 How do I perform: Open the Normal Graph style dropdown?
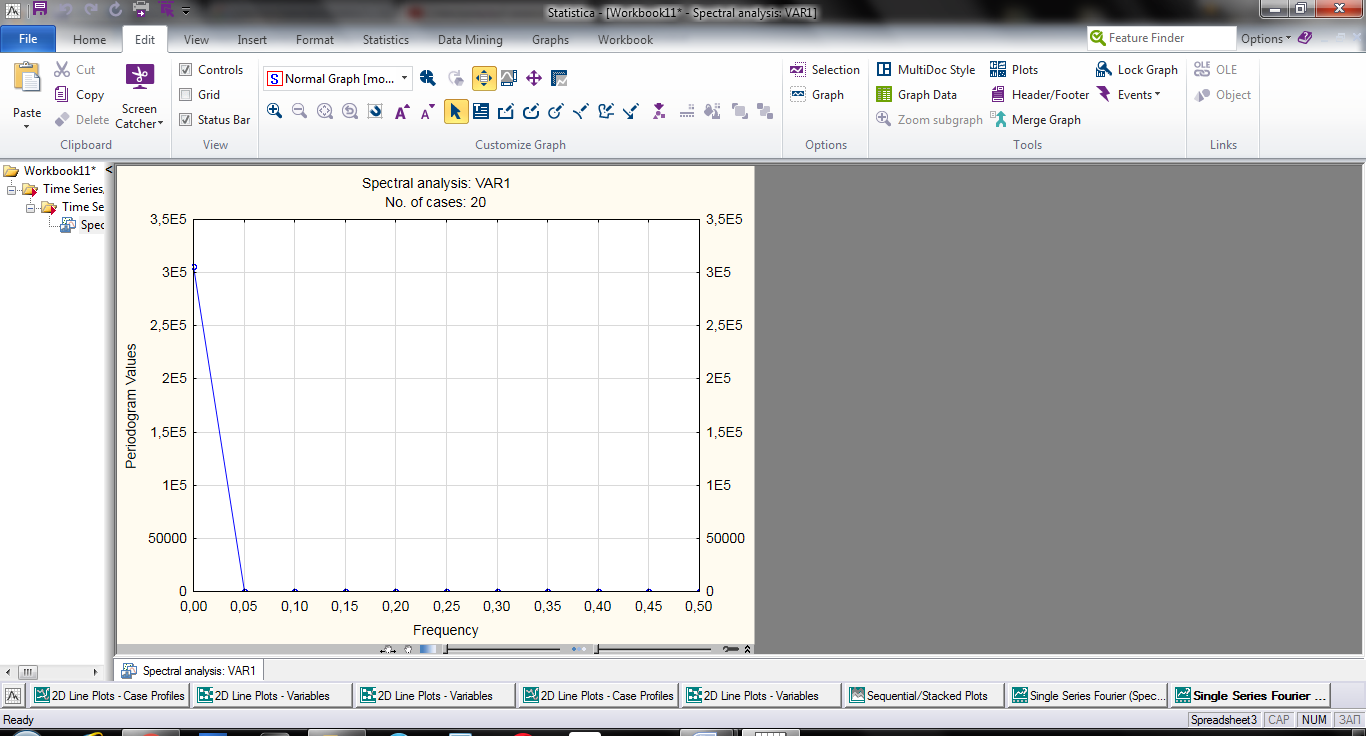pos(404,78)
